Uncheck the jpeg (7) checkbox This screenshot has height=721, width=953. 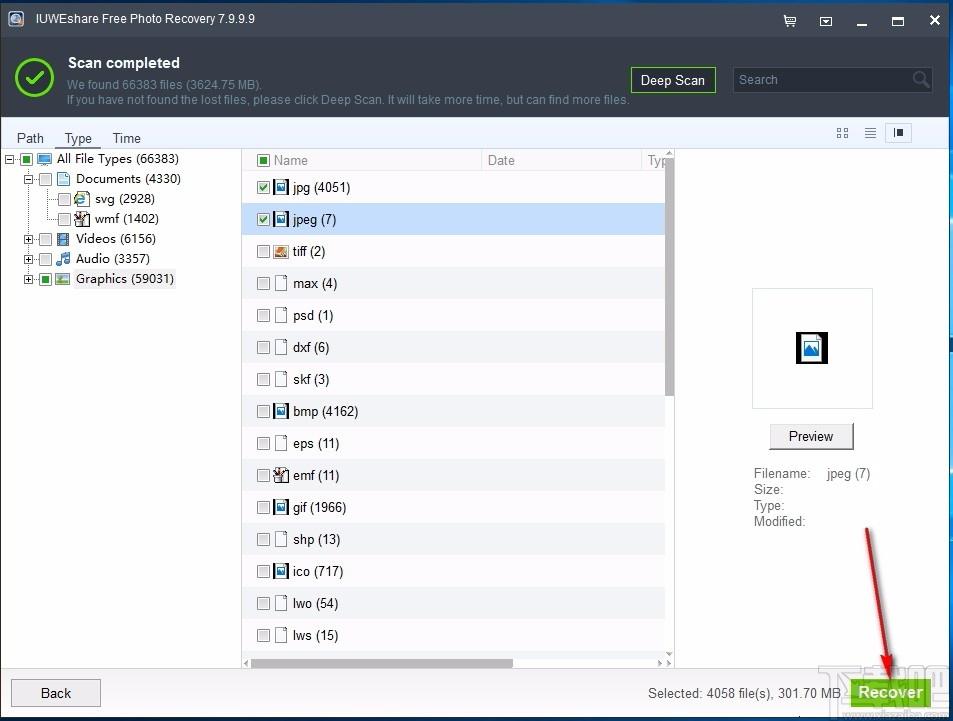263,219
